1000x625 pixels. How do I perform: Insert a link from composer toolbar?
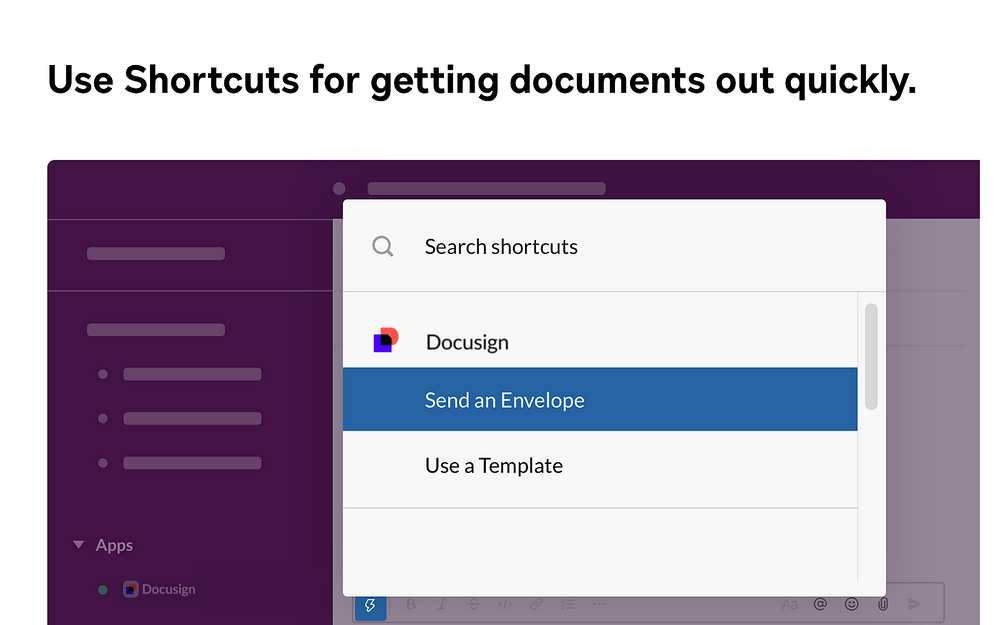[536, 604]
